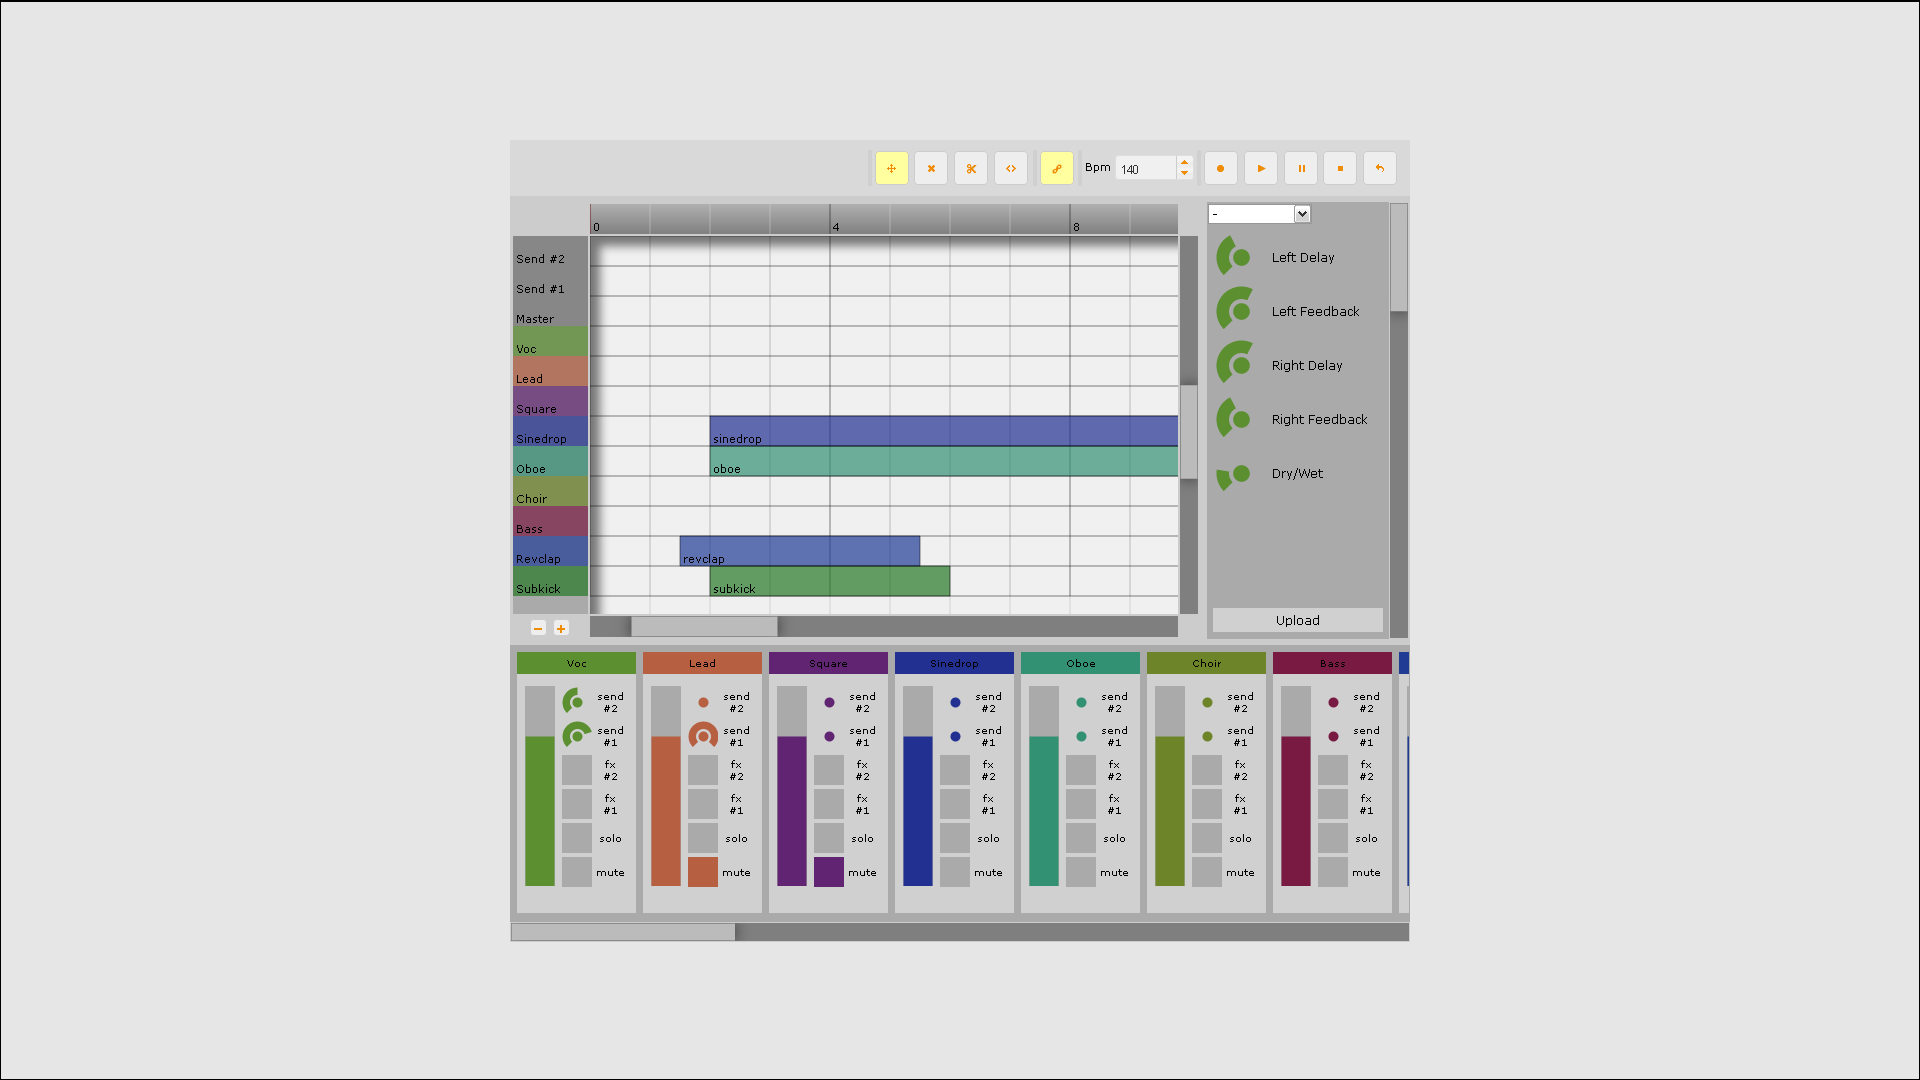Open the effect selection dropdown
The width and height of the screenshot is (1920, 1080).
[x=1259, y=214]
